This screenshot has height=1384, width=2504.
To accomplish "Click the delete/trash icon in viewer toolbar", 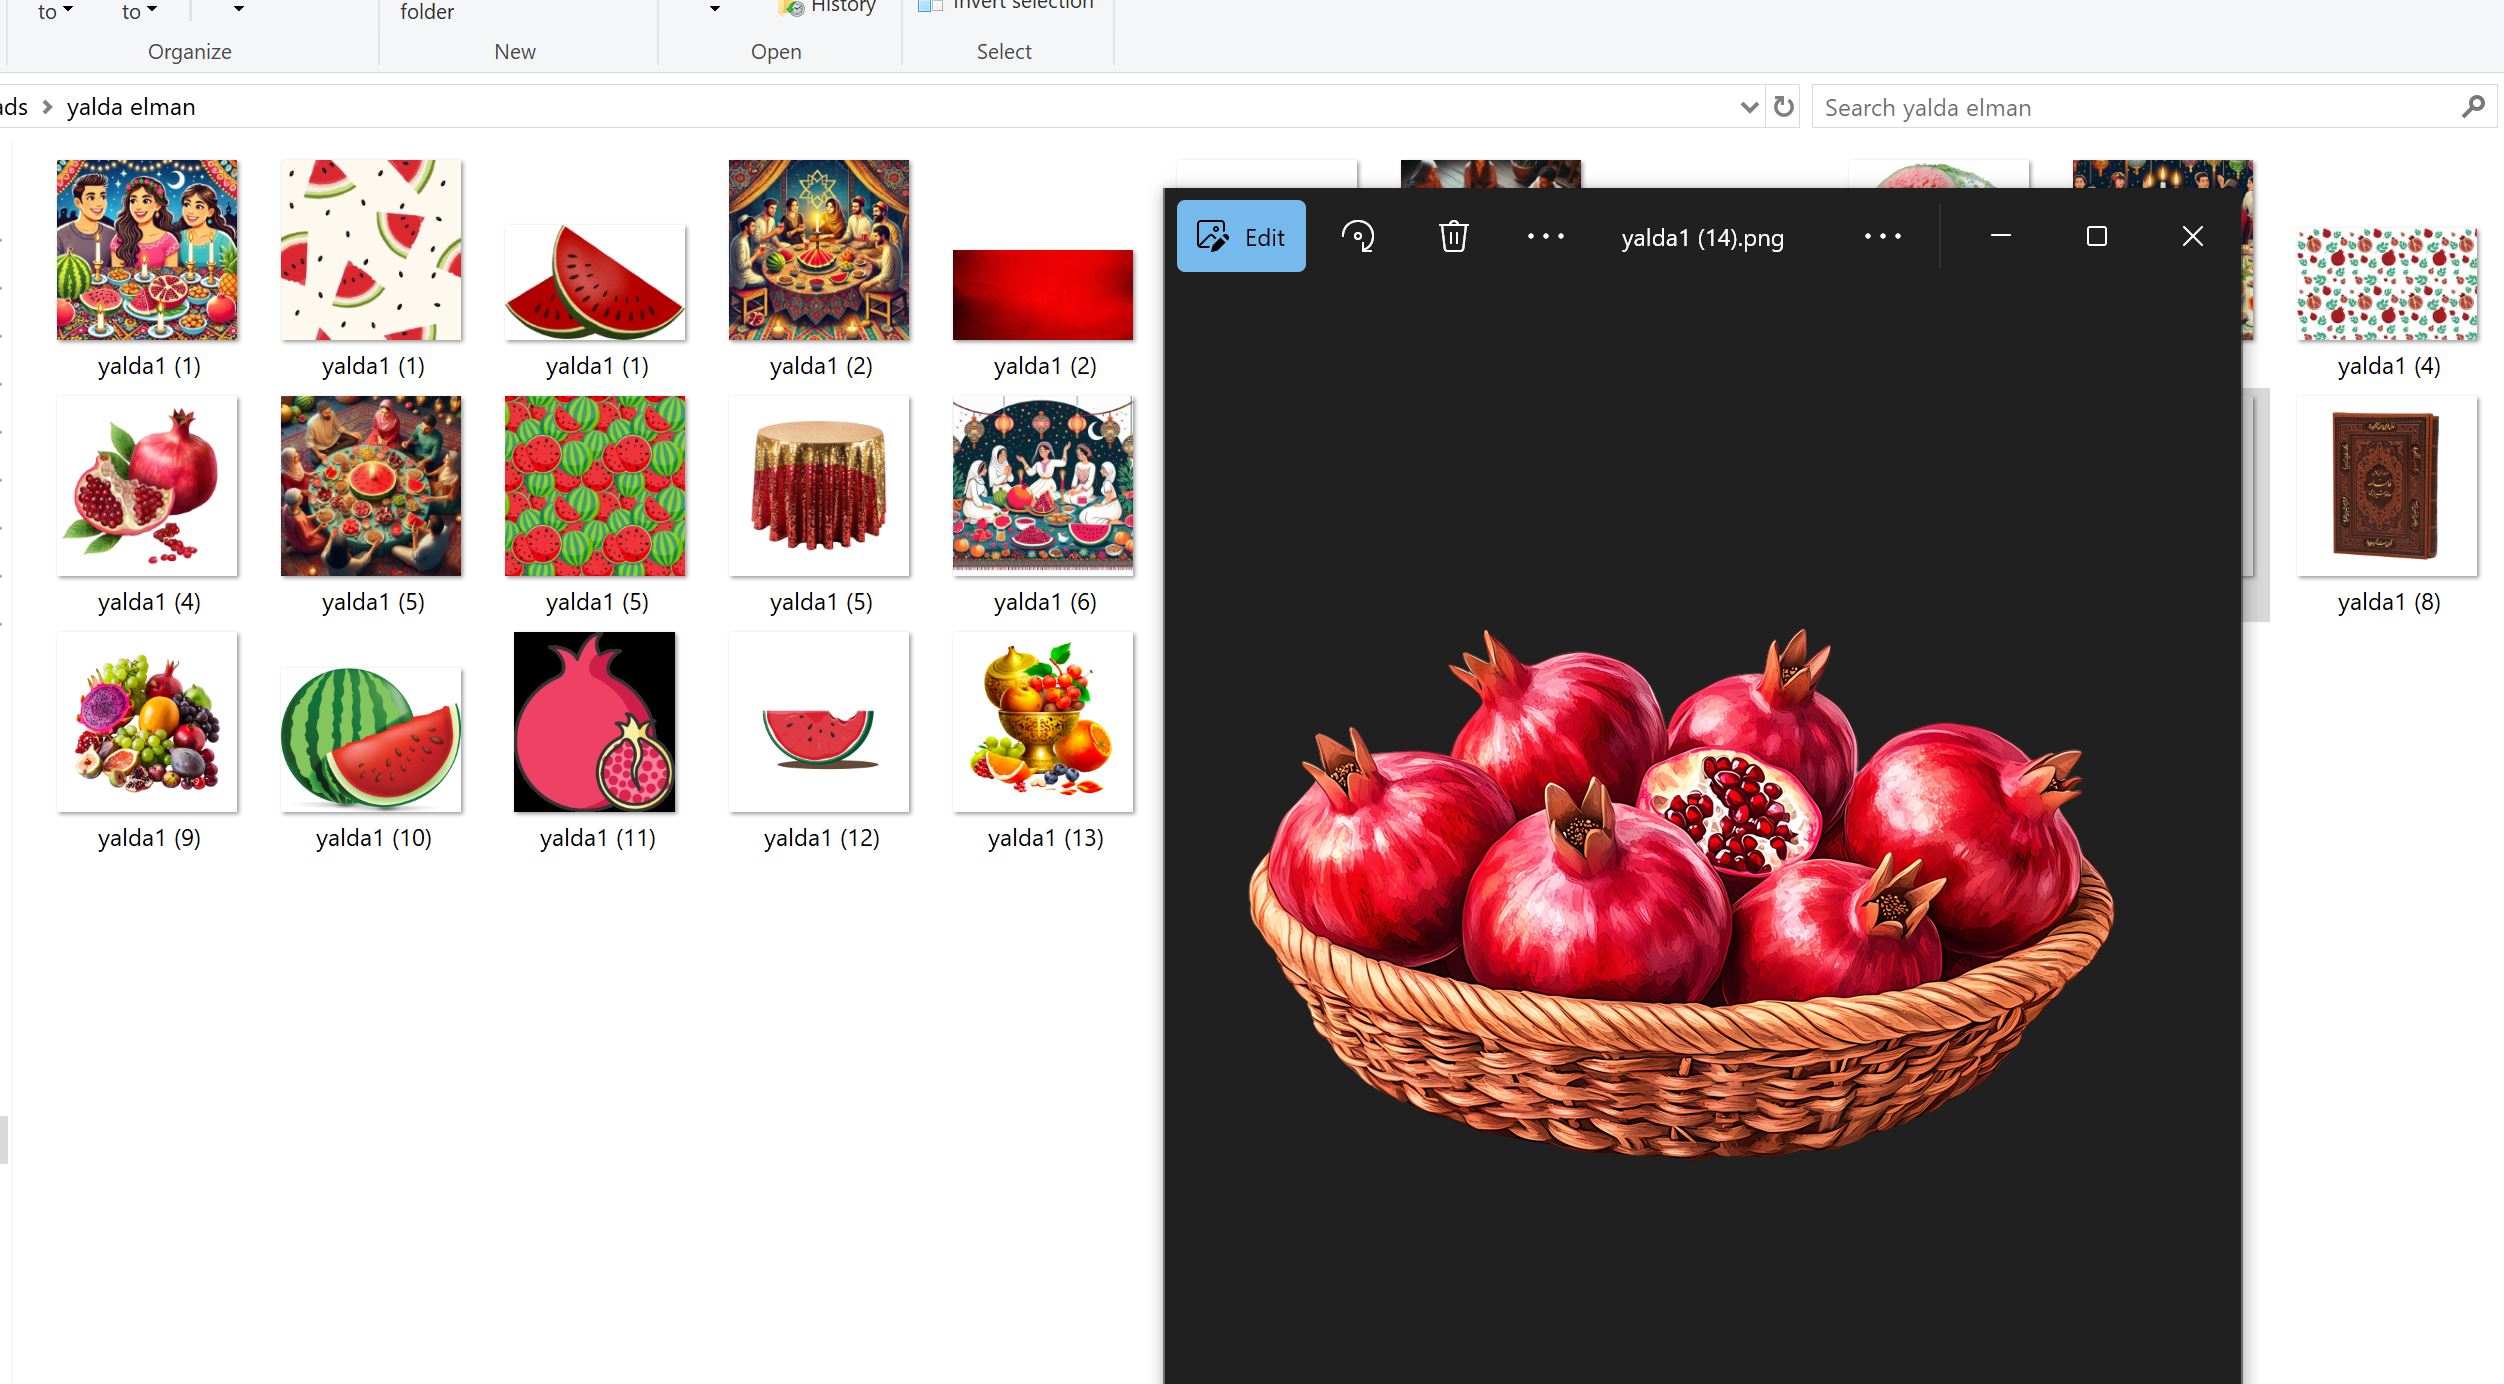I will [1455, 235].
